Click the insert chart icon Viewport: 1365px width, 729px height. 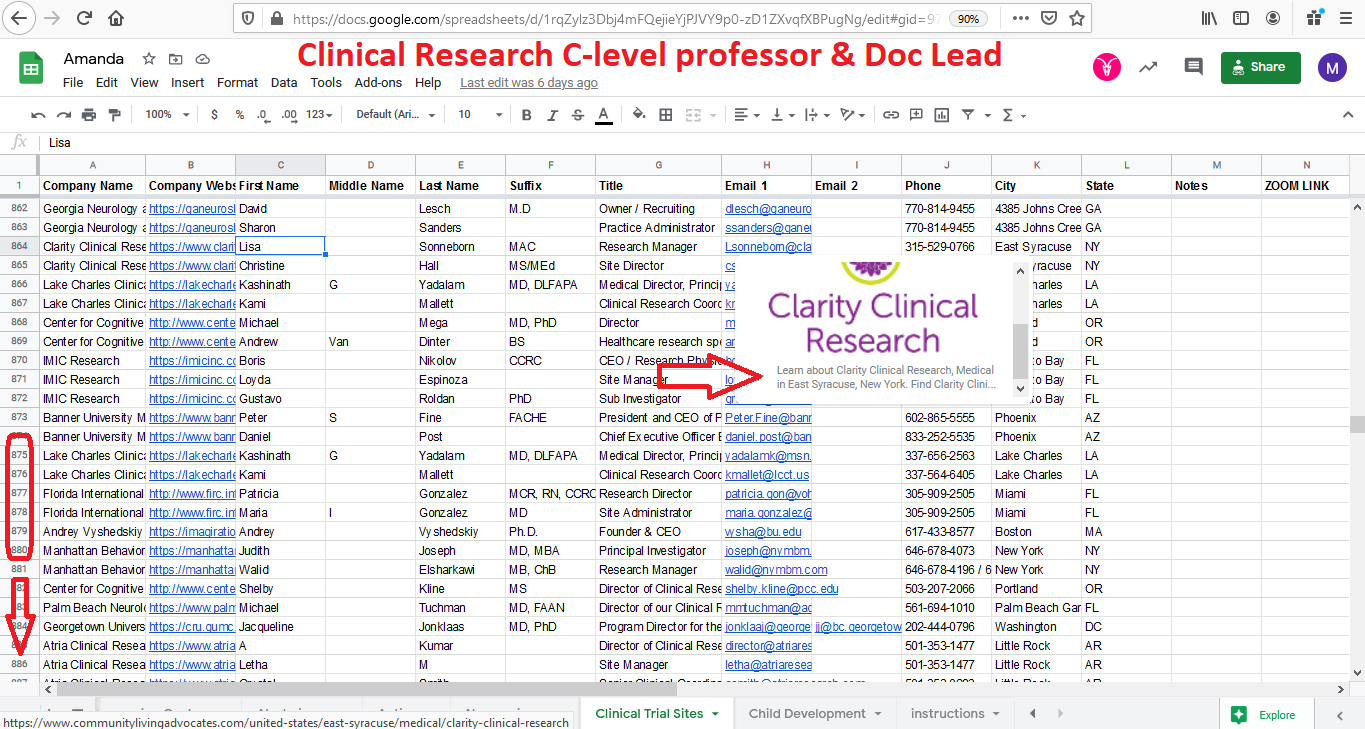(x=941, y=115)
